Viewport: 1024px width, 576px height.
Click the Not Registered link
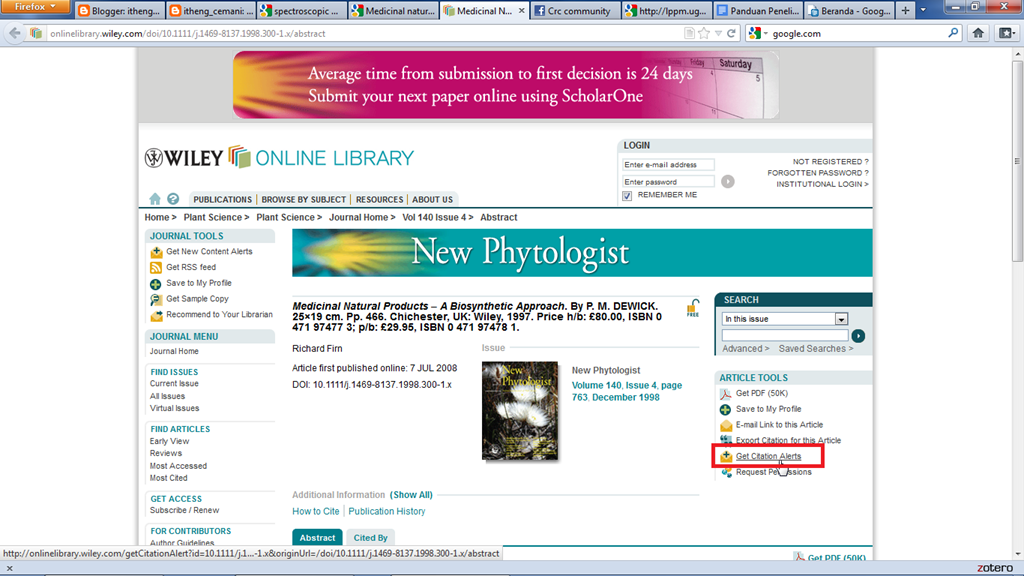tap(831, 162)
